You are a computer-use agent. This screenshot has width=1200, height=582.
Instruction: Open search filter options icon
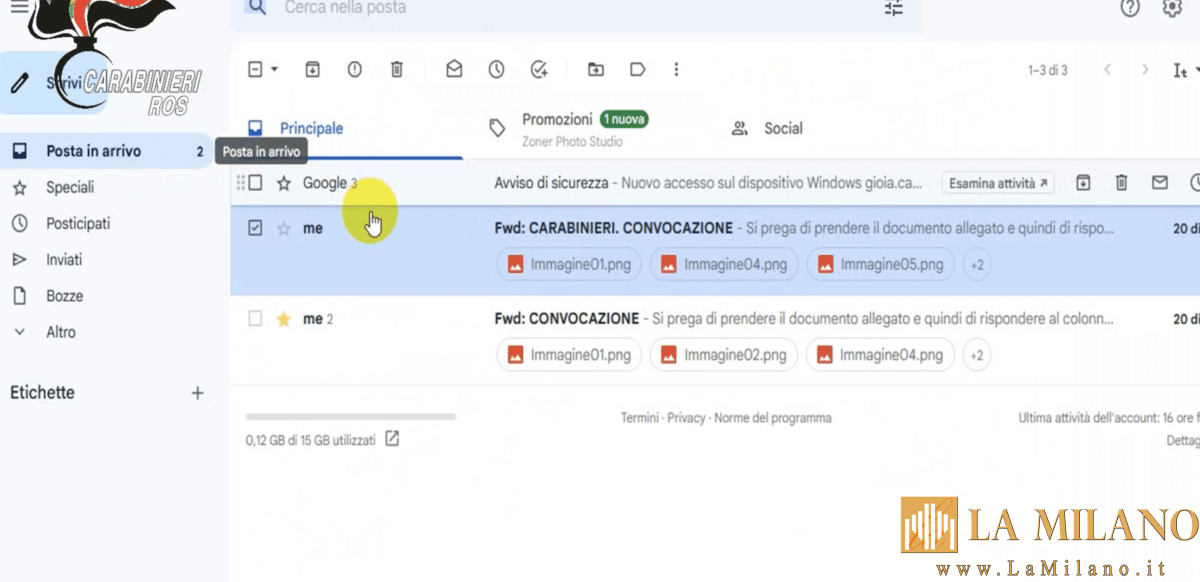coord(893,8)
